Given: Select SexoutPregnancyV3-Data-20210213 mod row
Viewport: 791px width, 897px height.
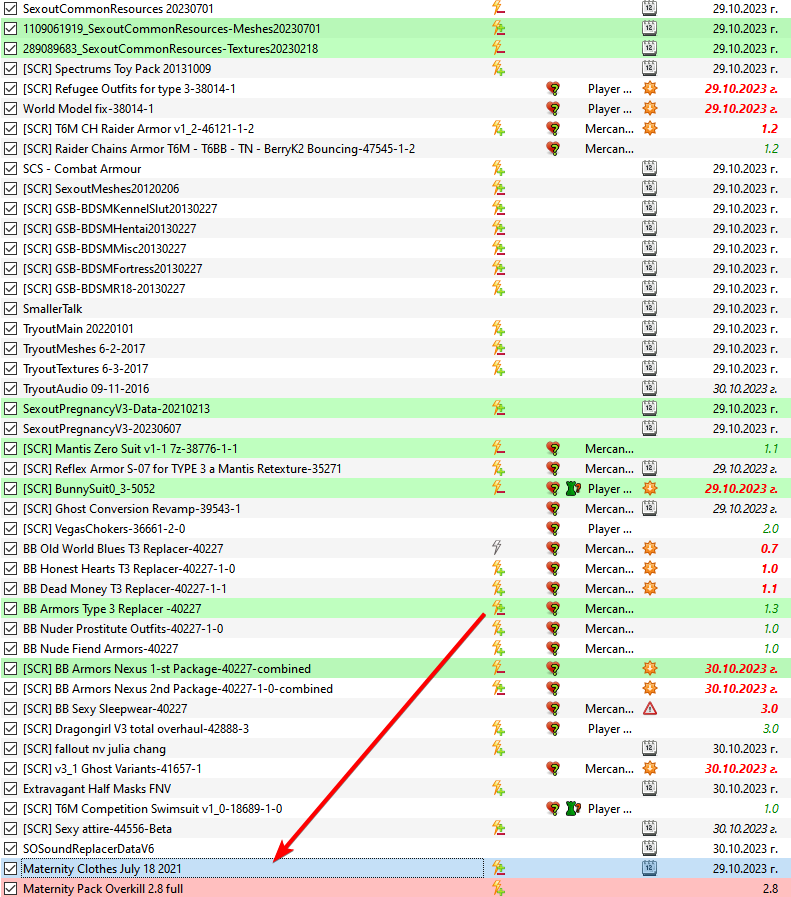Looking at the screenshot, I should point(396,408).
